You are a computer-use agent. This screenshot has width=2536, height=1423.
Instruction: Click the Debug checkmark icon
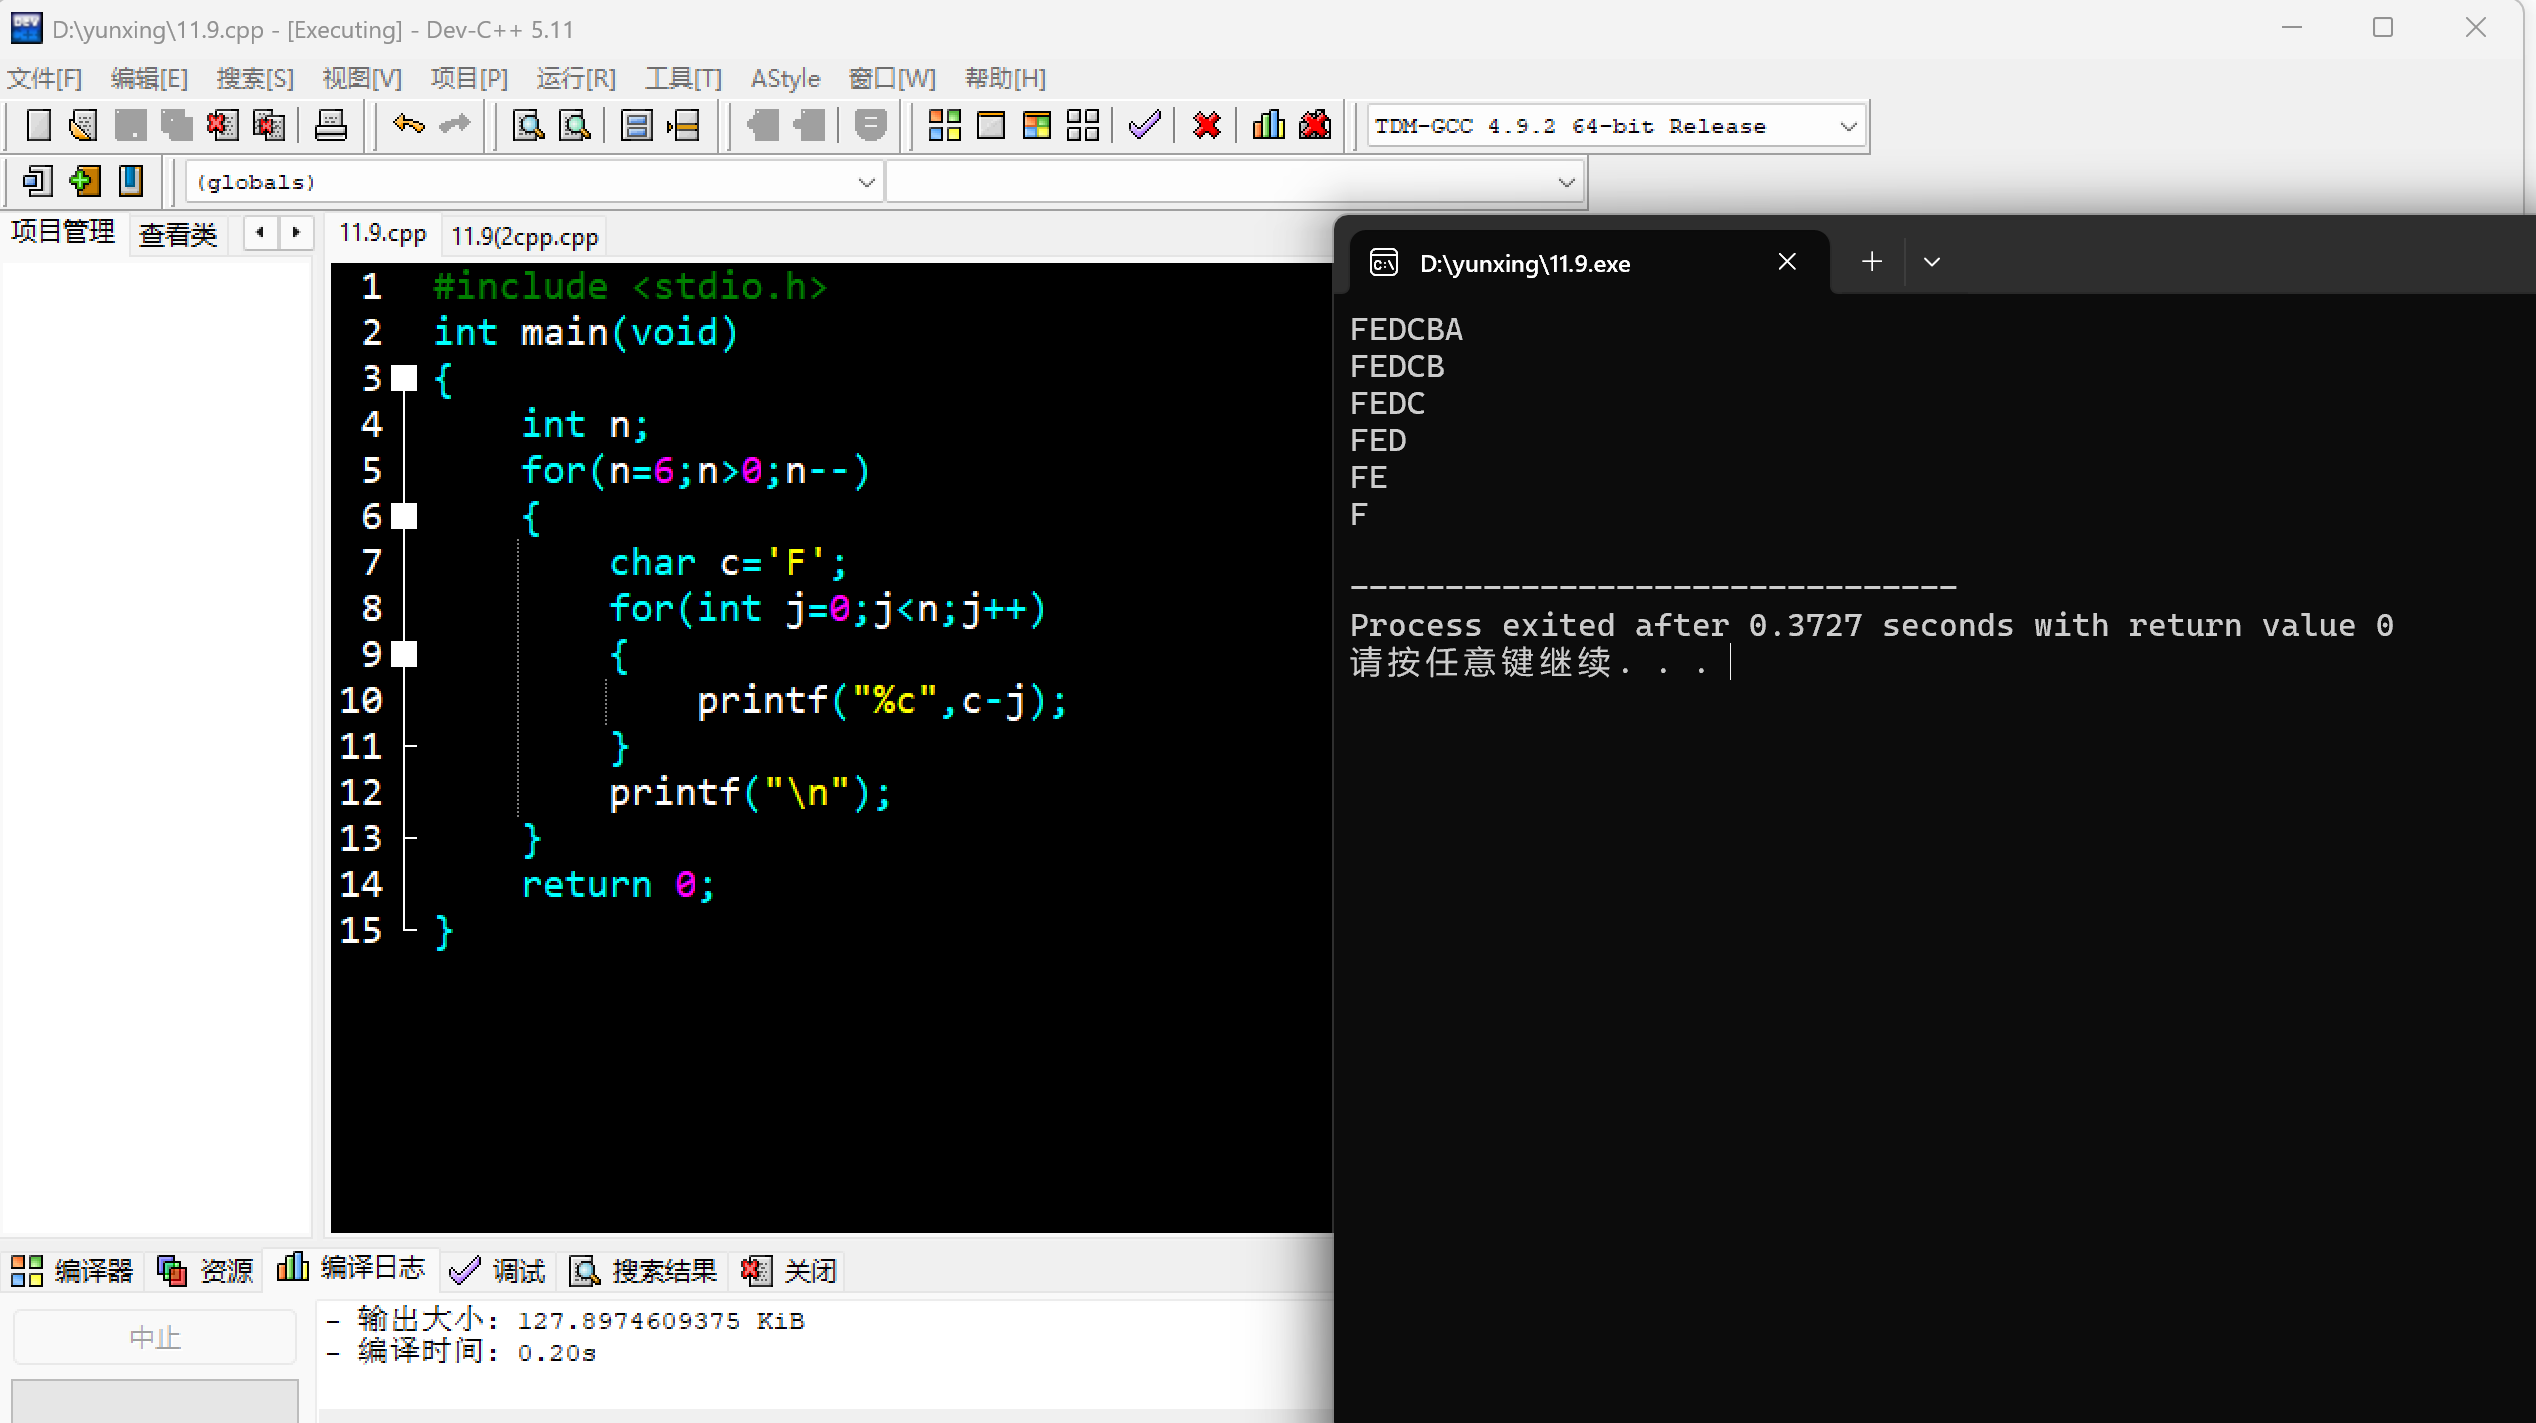1144,125
